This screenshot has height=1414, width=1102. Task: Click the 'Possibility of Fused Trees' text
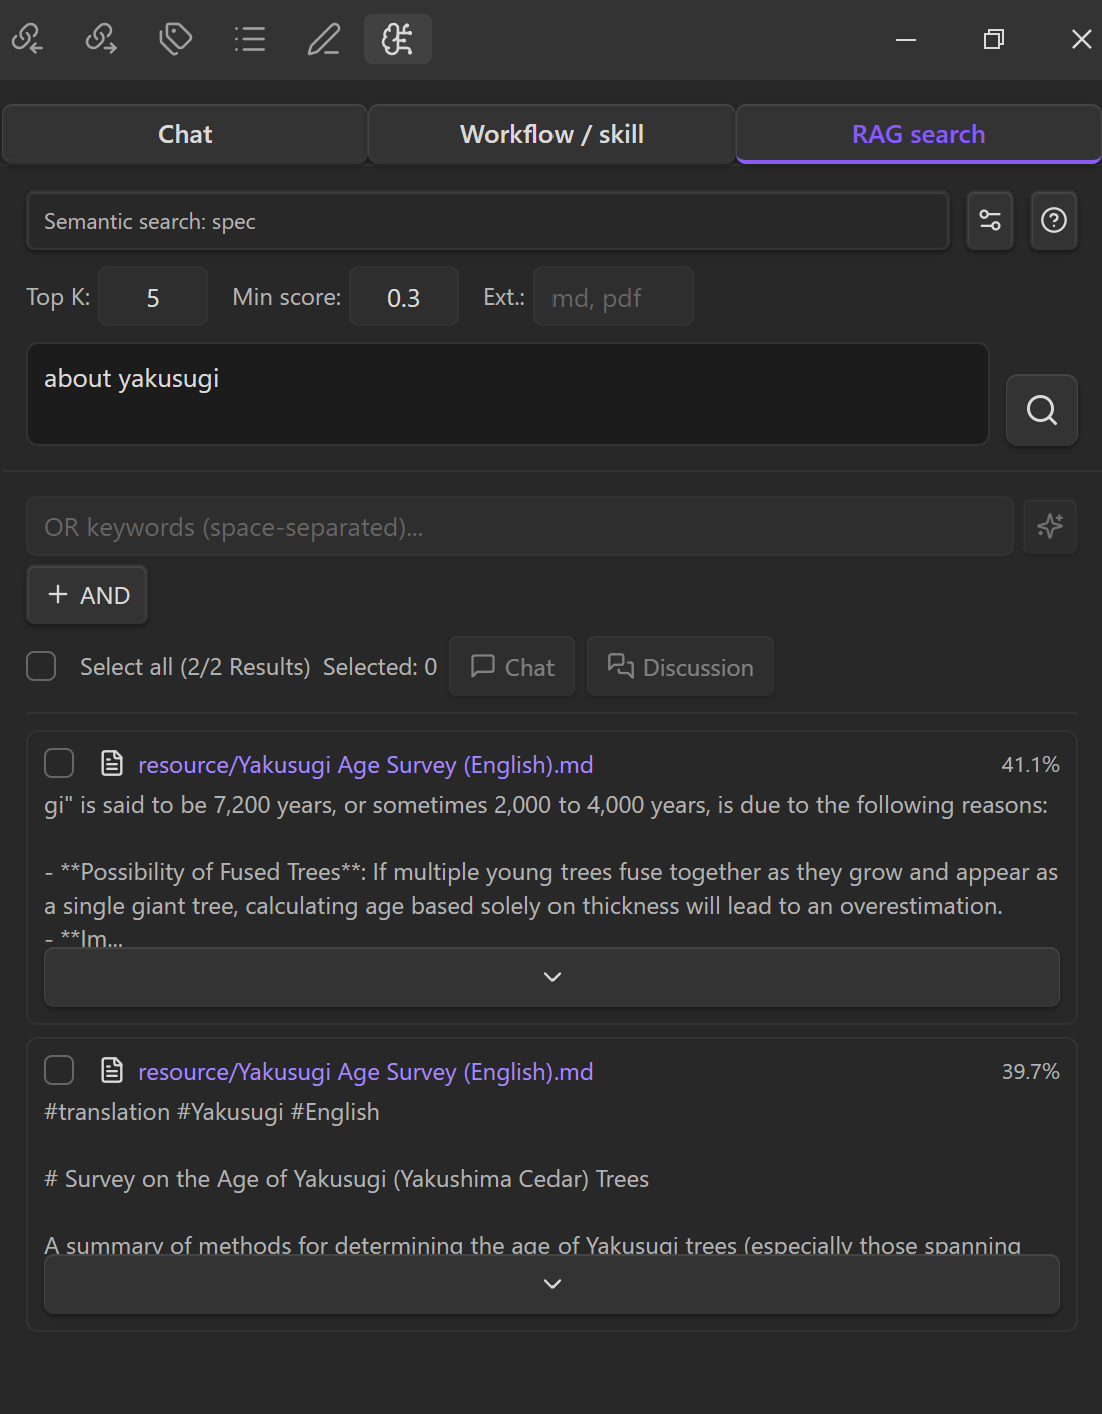210,872
